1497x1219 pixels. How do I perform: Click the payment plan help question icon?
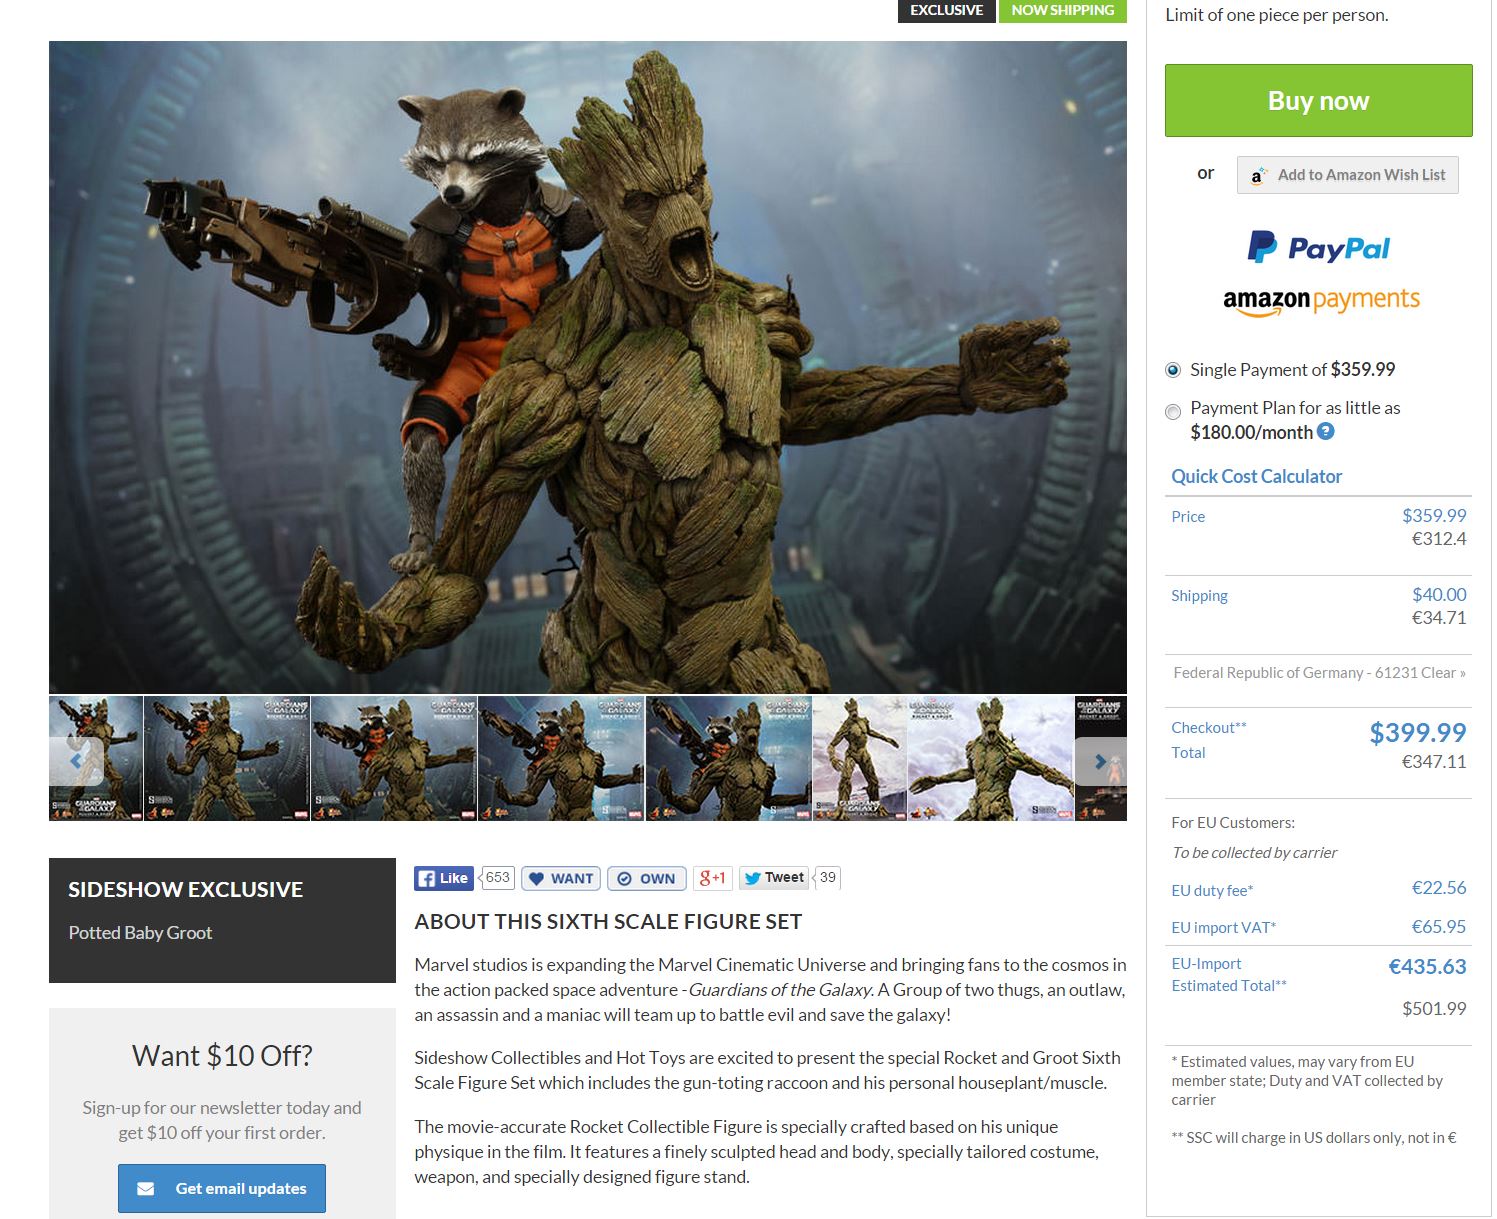(x=1325, y=432)
